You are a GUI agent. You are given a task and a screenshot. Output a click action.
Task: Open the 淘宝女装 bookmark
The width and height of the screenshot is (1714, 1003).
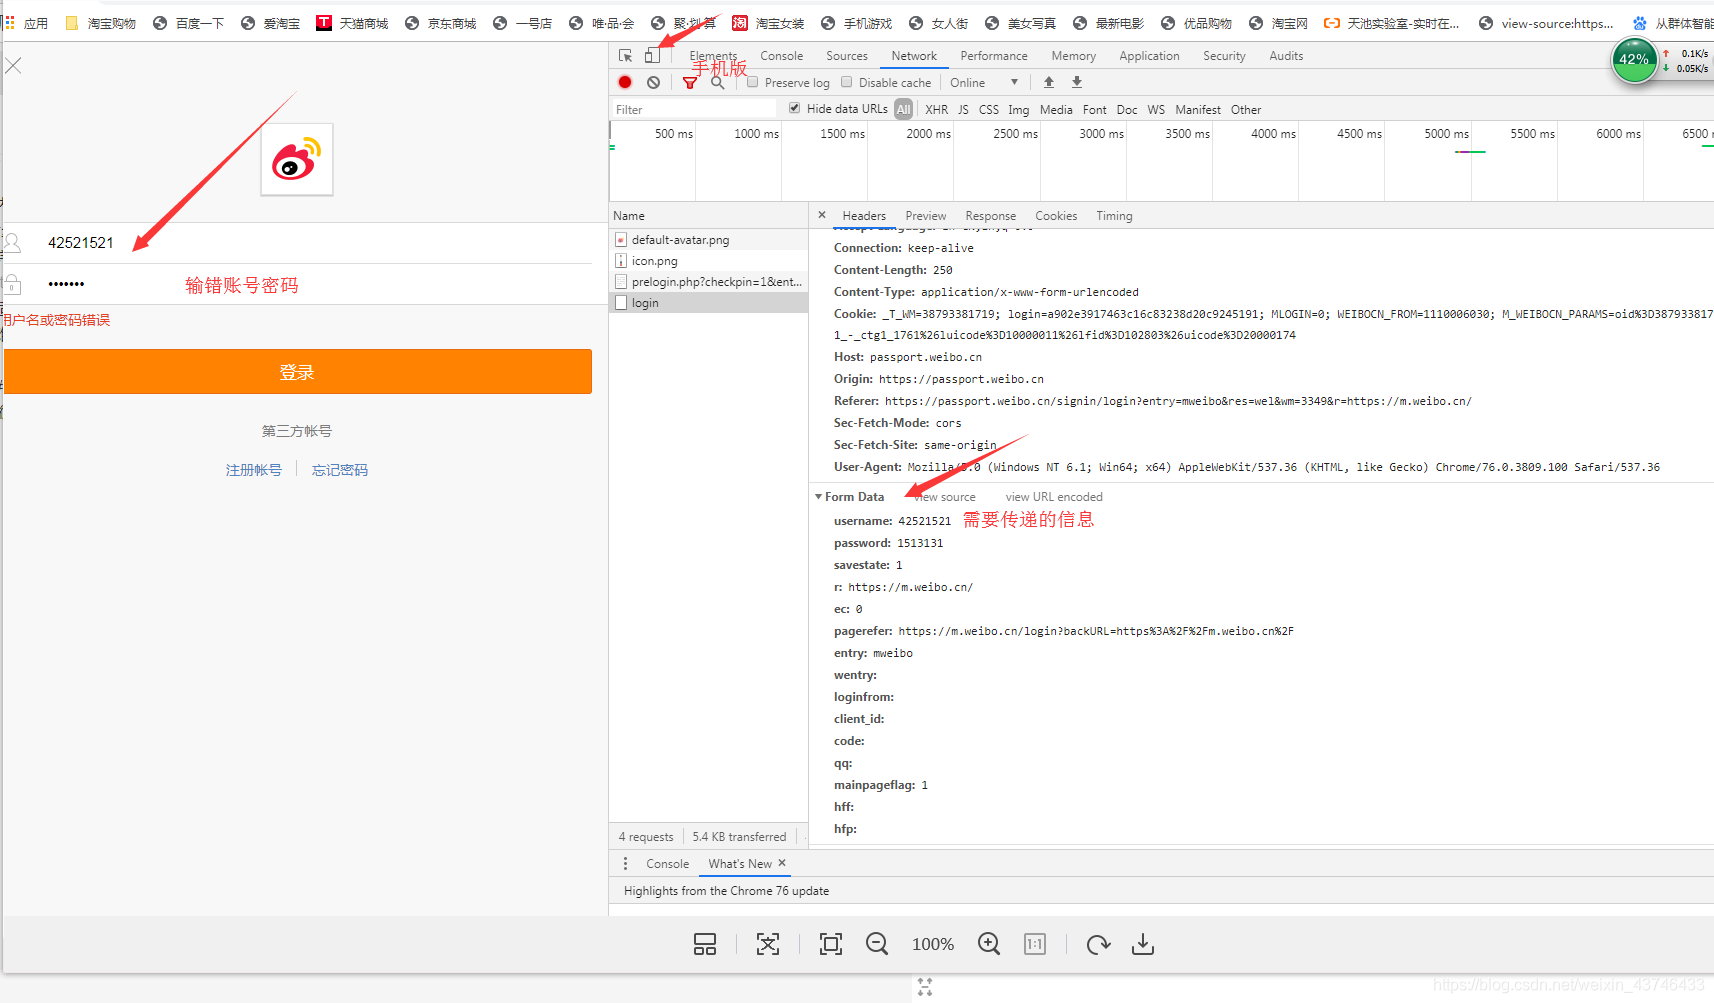click(768, 23)
